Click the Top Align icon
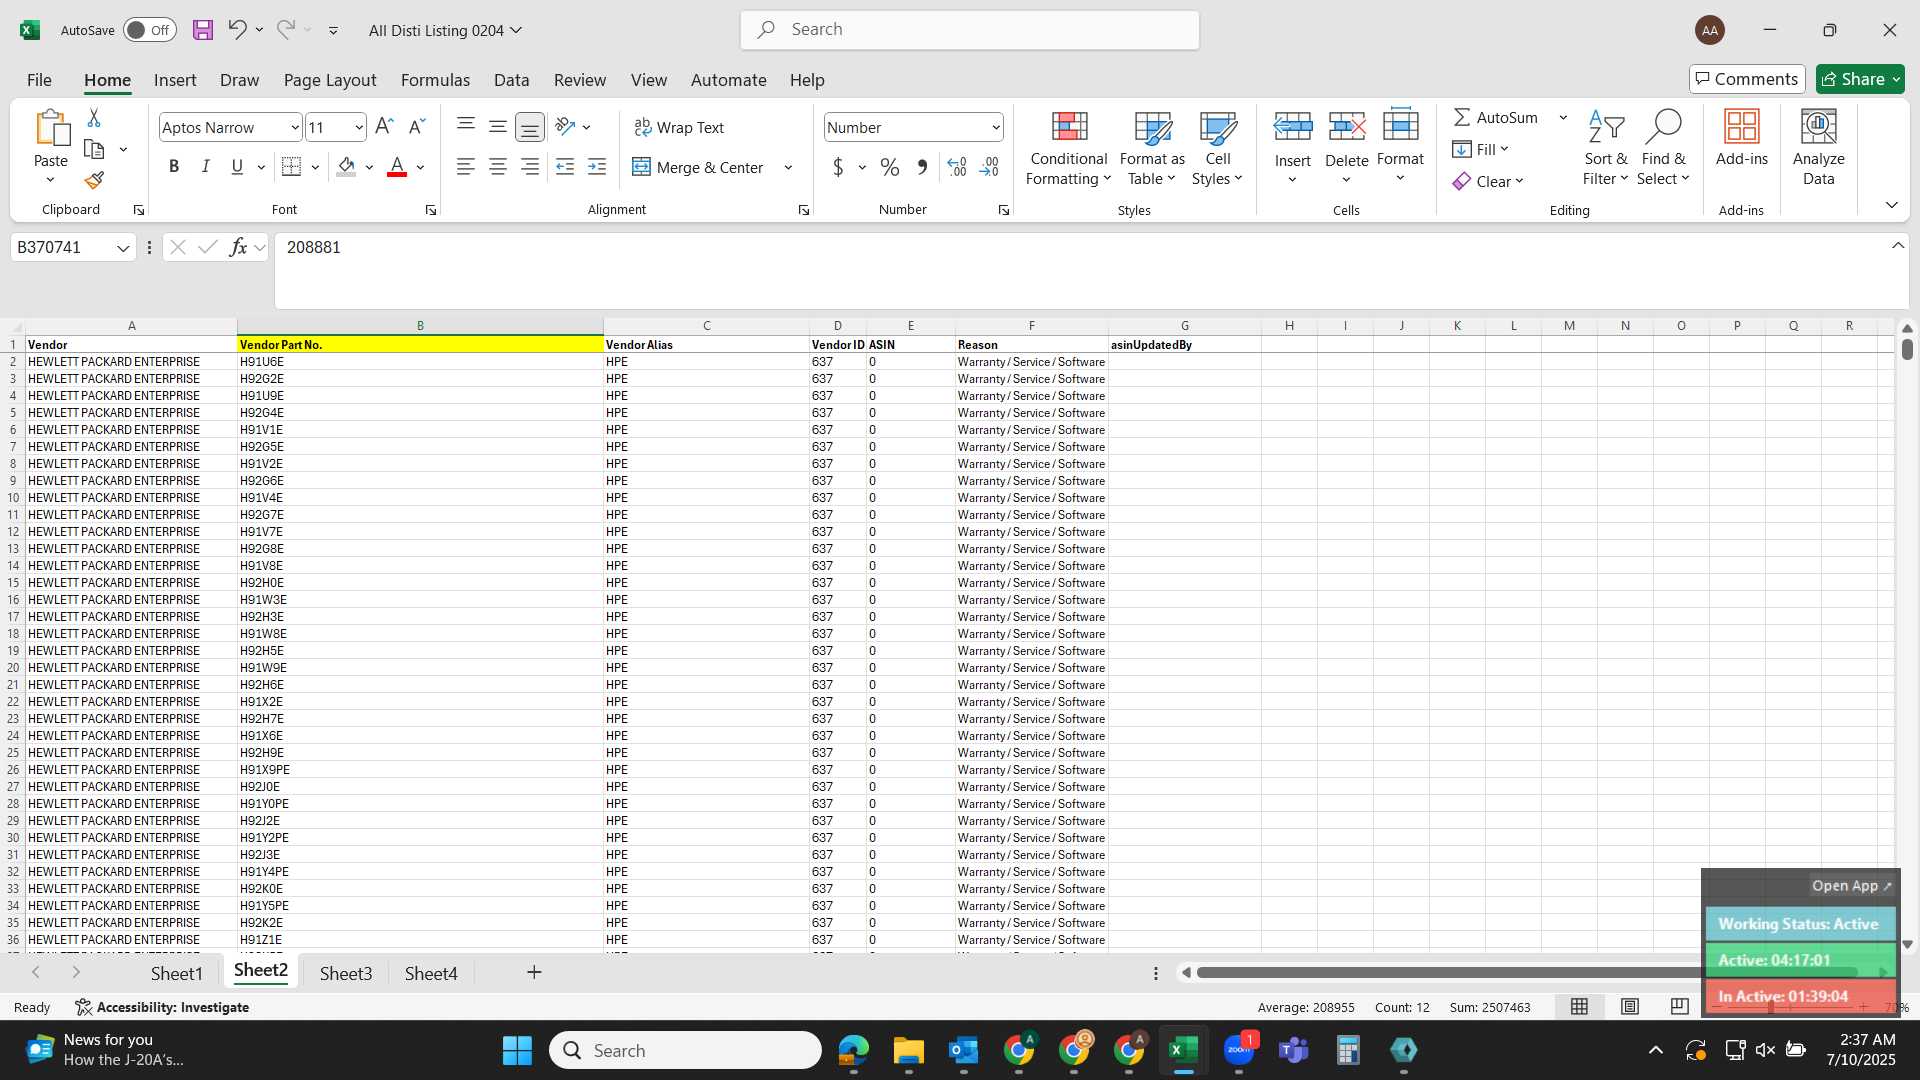The image size is (1920, 1080). click(465, 126)
